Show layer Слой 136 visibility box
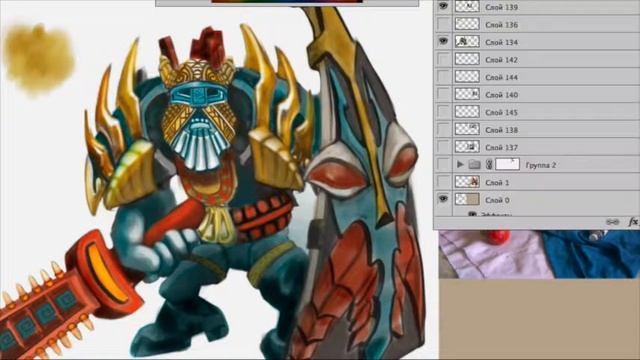Image resolution: width=640 pixels, height=360 pixels. [x=443, y=24]
